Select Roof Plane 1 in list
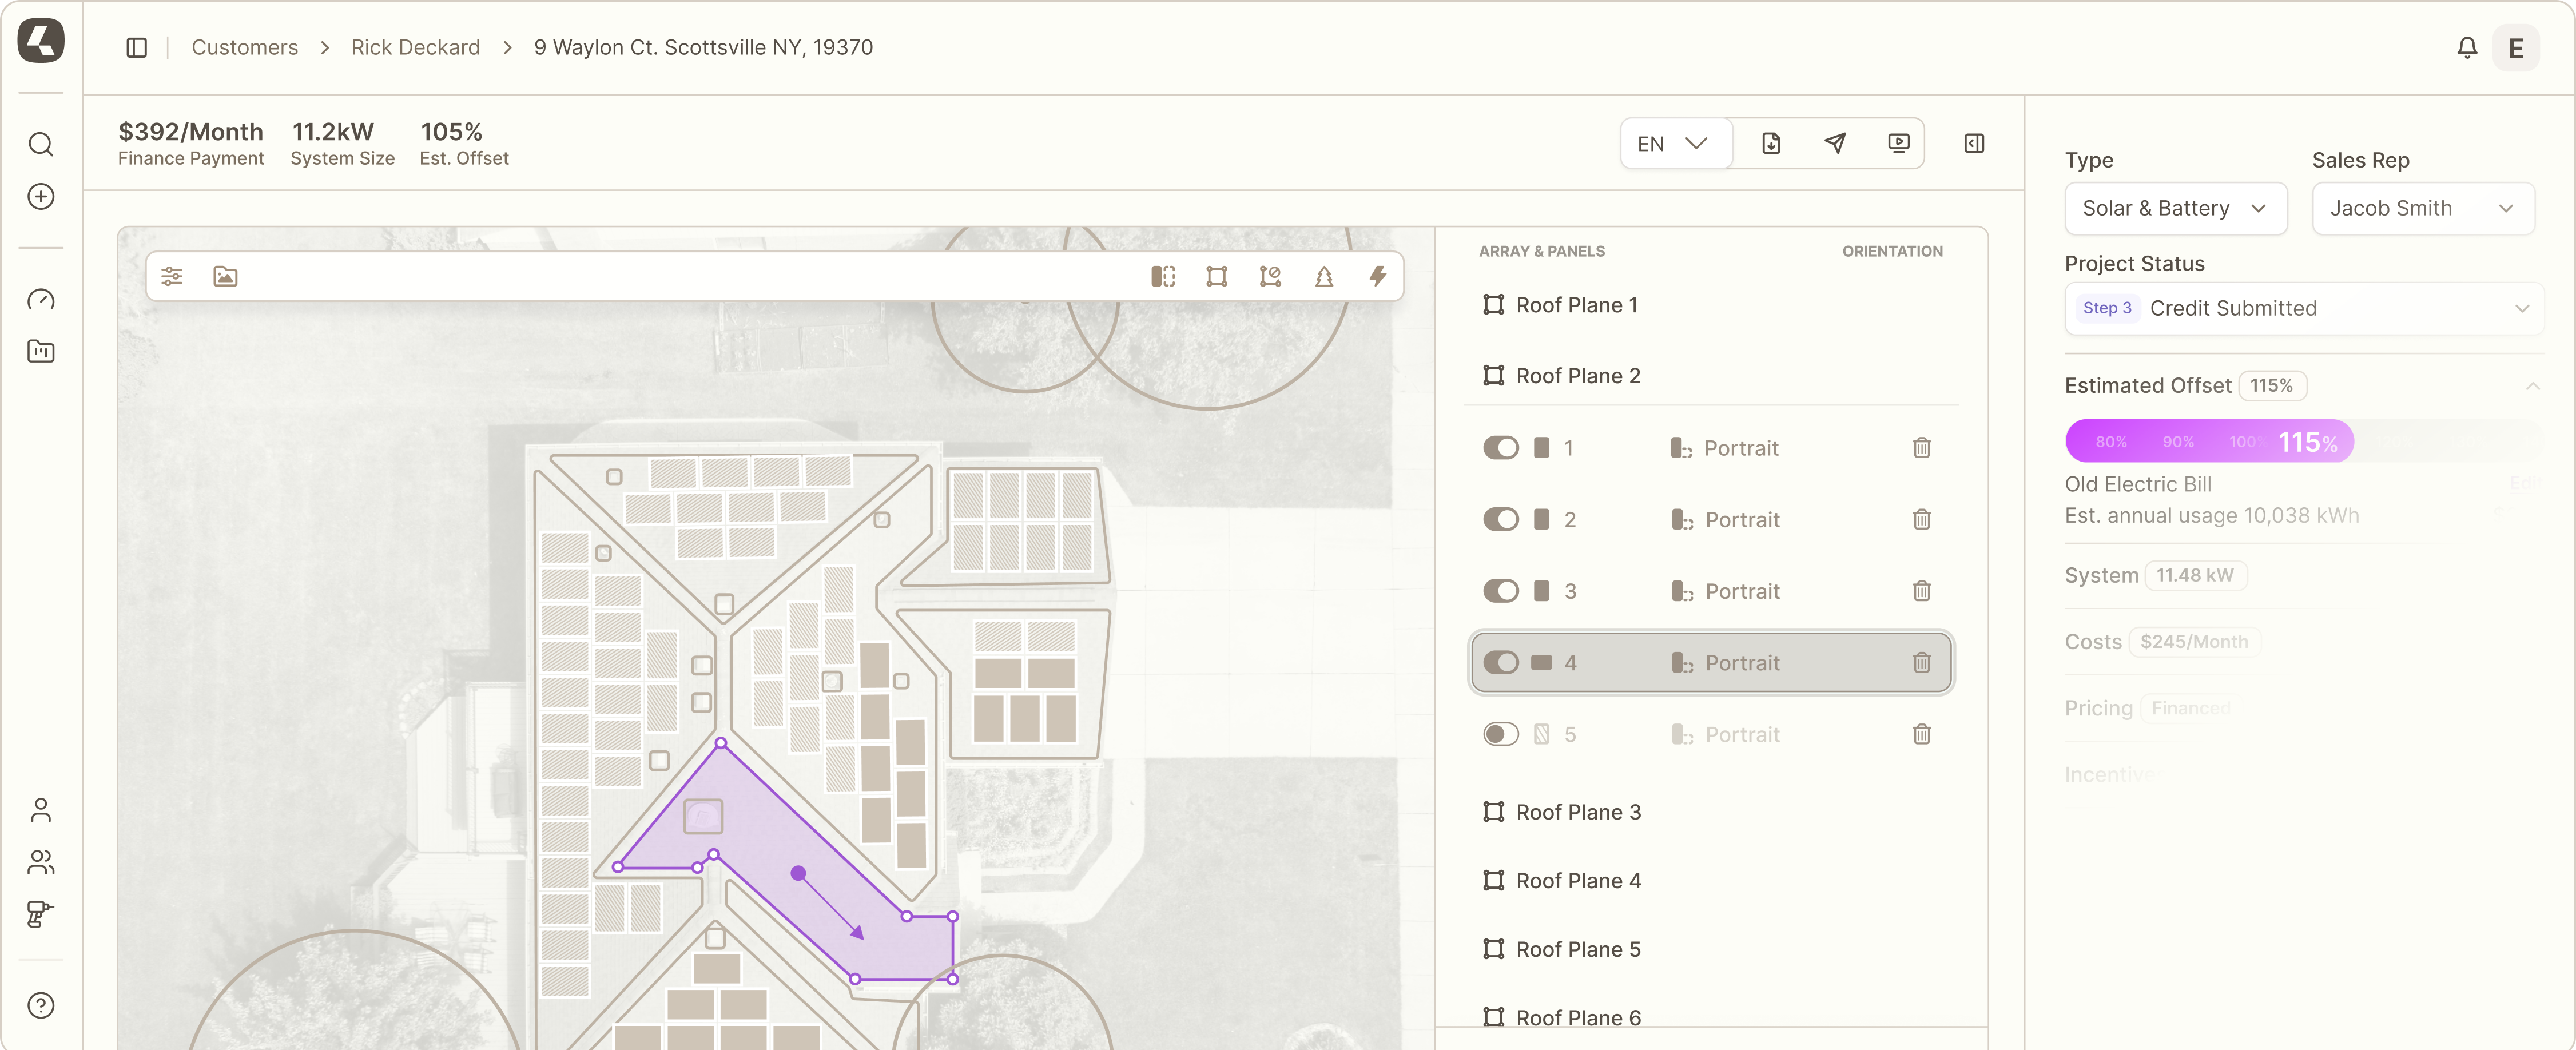This screenshot has height=1050, width=2576. click(x=1576, y=305)
